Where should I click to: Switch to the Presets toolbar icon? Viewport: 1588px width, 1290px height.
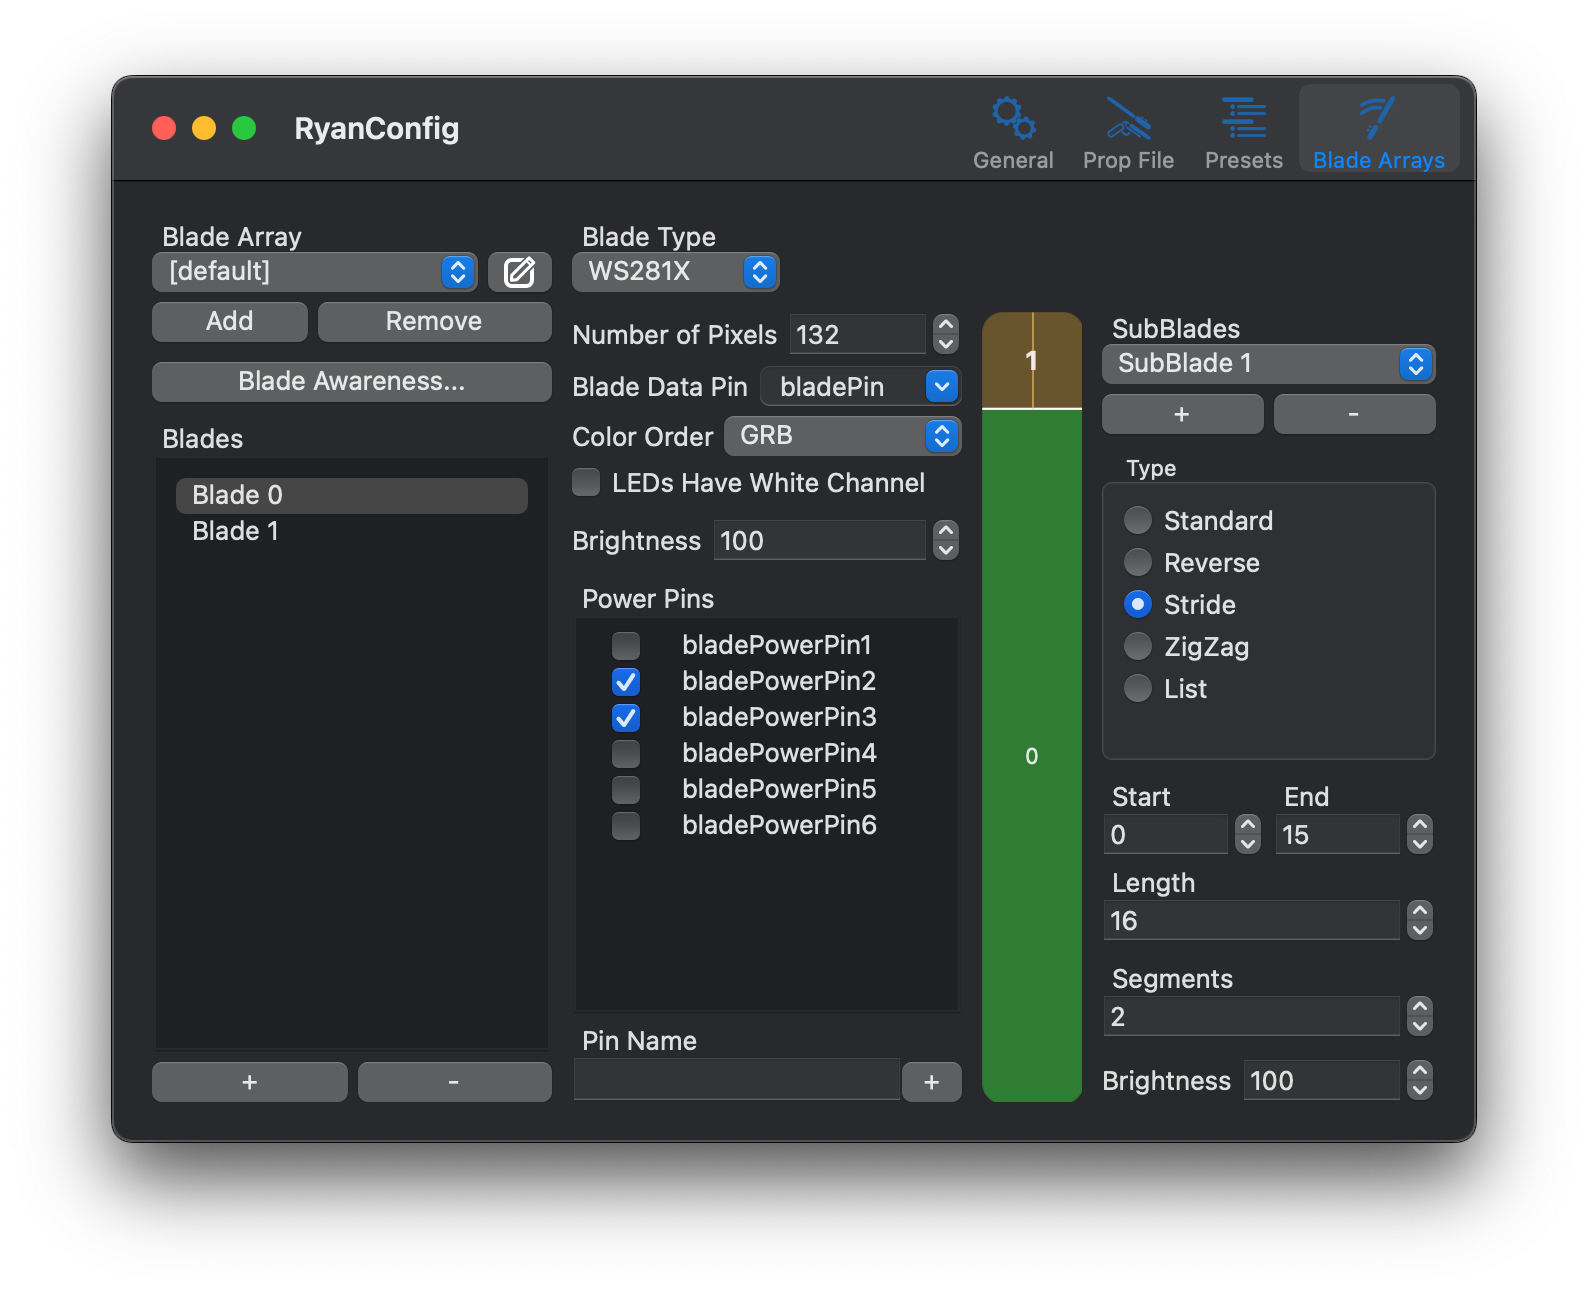[x=1243, y=132]
